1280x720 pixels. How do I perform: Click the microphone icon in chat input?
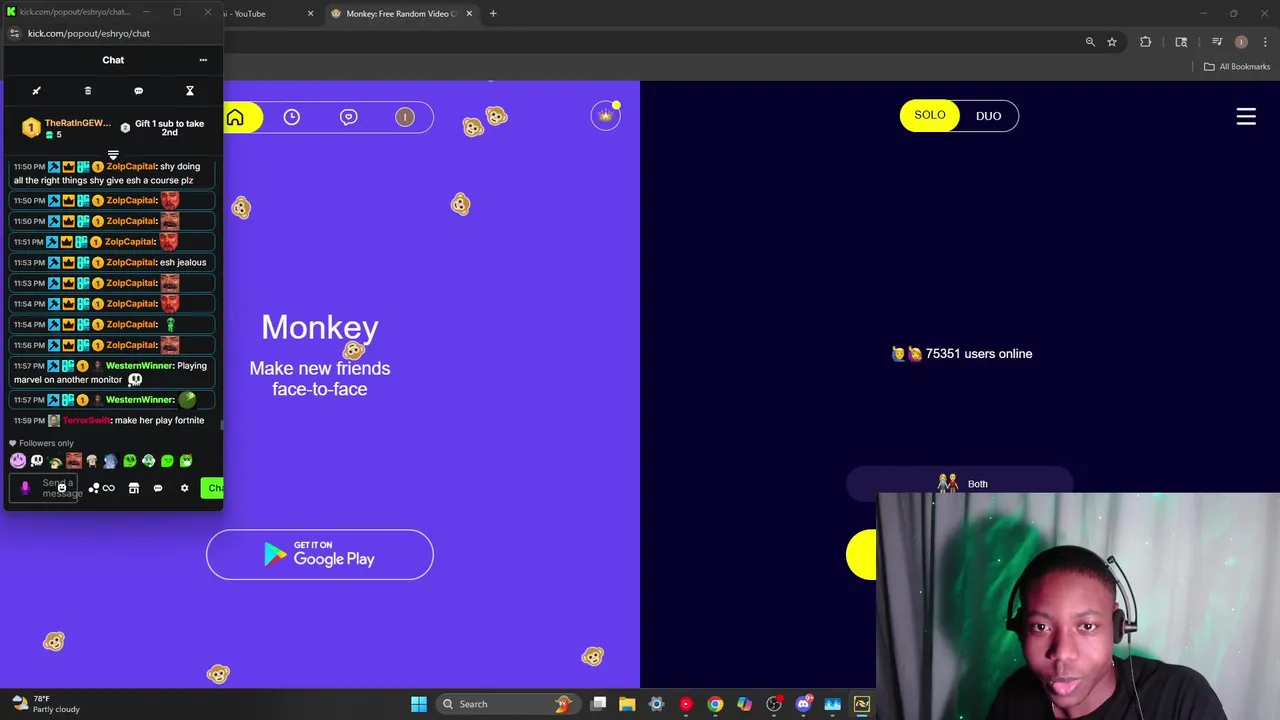[25, 488]
